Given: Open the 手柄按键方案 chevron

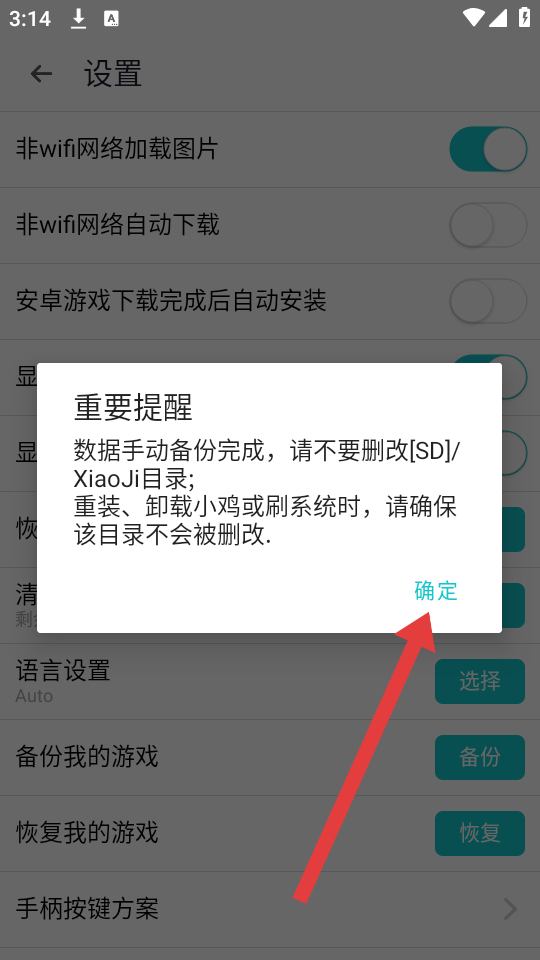Looking at the screenshot, I should click(510, 909).
